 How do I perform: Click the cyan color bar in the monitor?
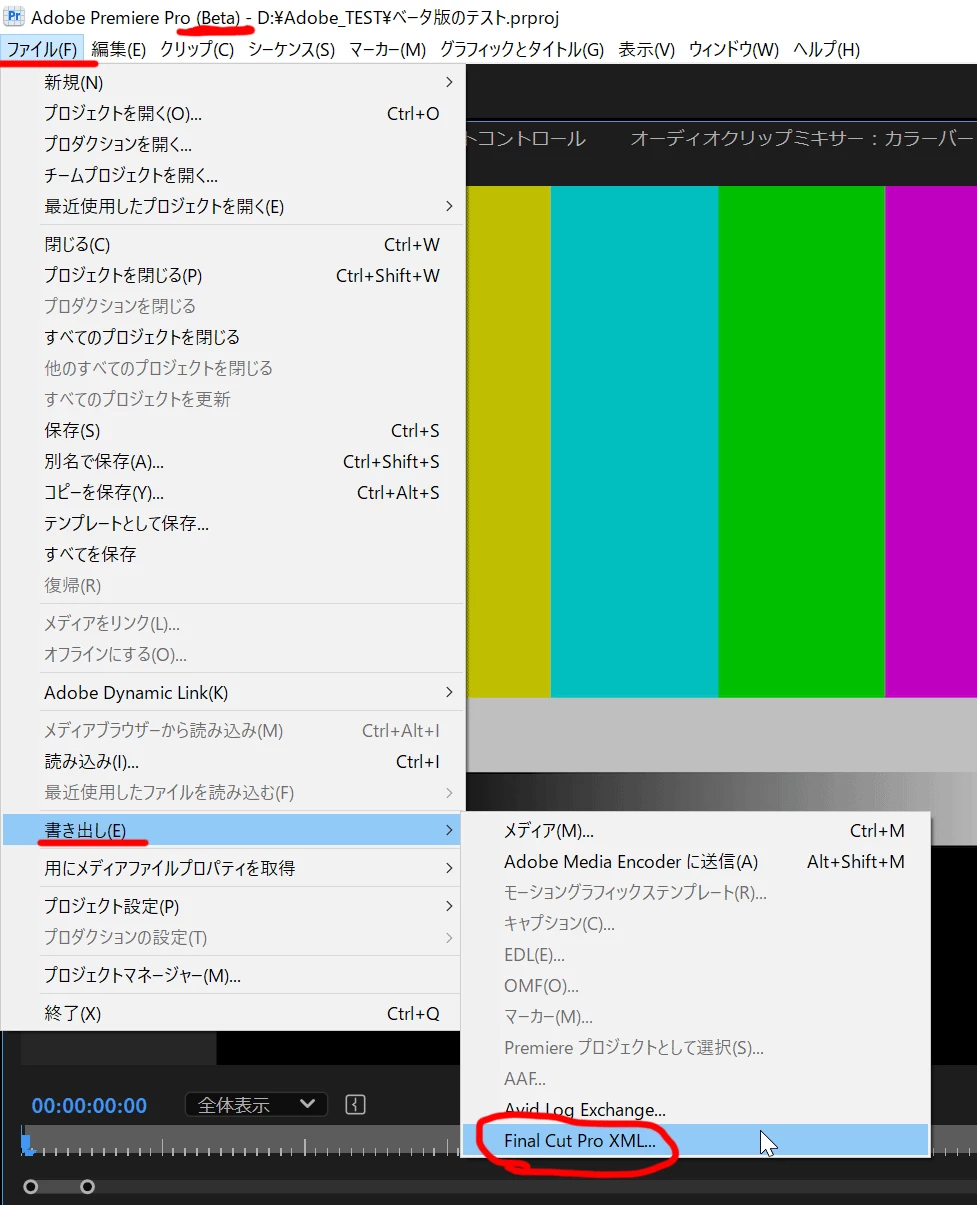point(634,441)
